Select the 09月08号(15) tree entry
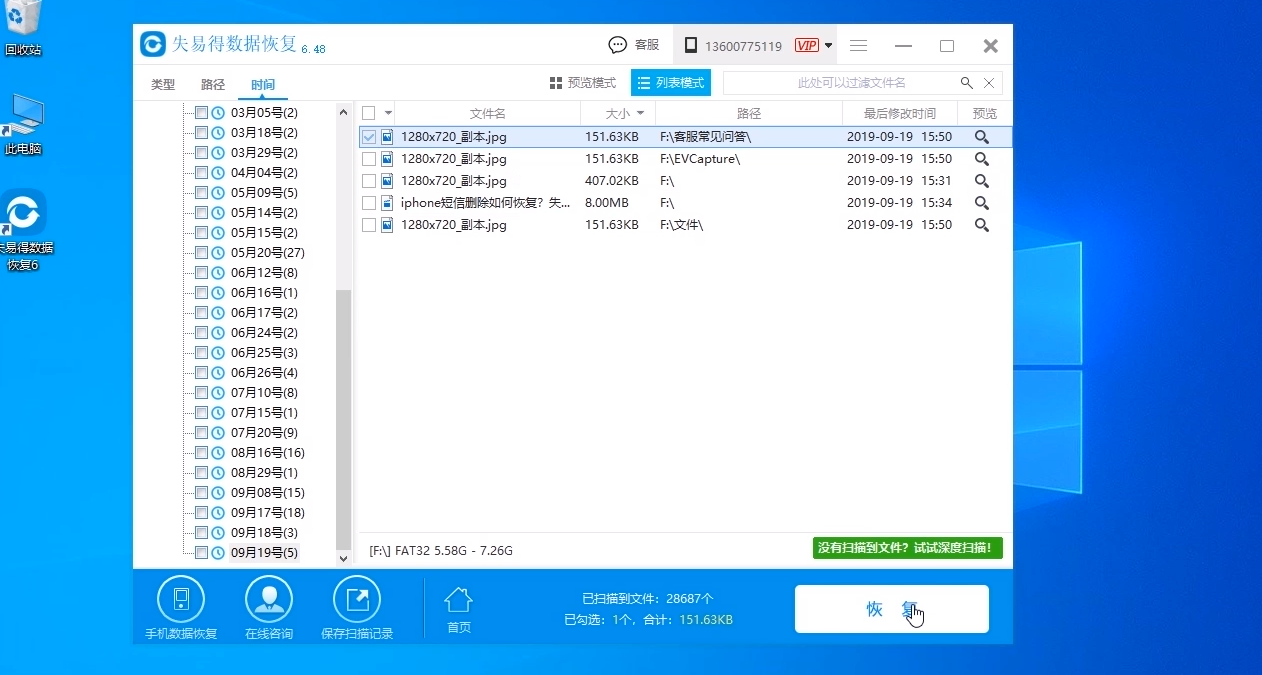This screenshot has height=675, width=1262. coord(267,493)
